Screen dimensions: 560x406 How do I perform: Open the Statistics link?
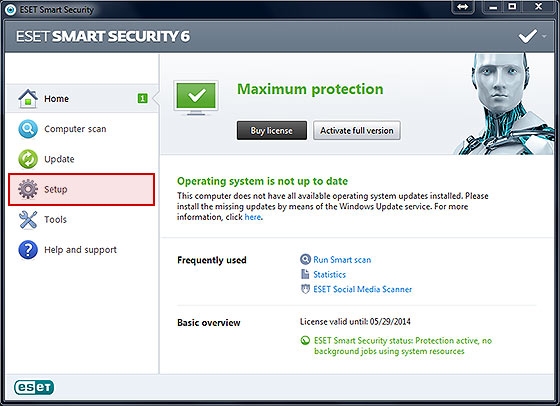tap(329, 274)
